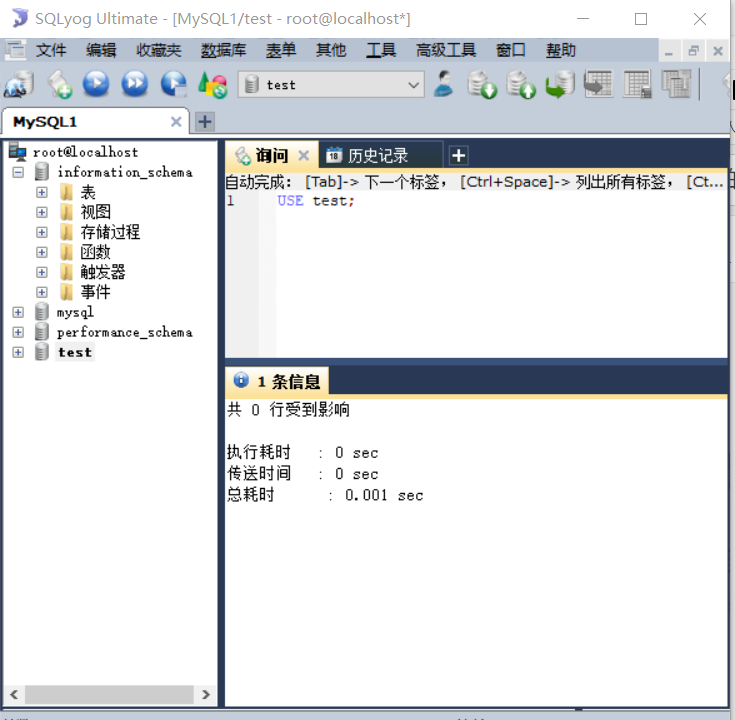Open the 帮助 menu

[561, 50]
